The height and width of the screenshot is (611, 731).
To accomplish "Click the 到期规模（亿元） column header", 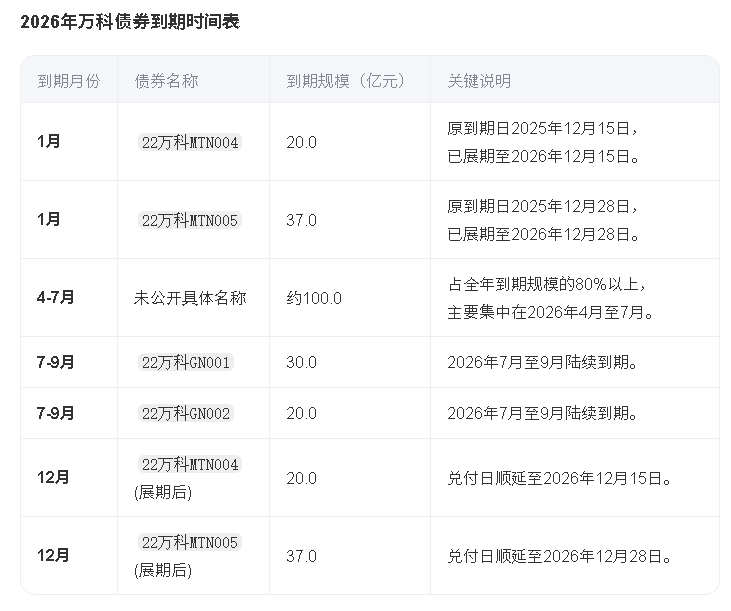I will click(x=345, y=81).
